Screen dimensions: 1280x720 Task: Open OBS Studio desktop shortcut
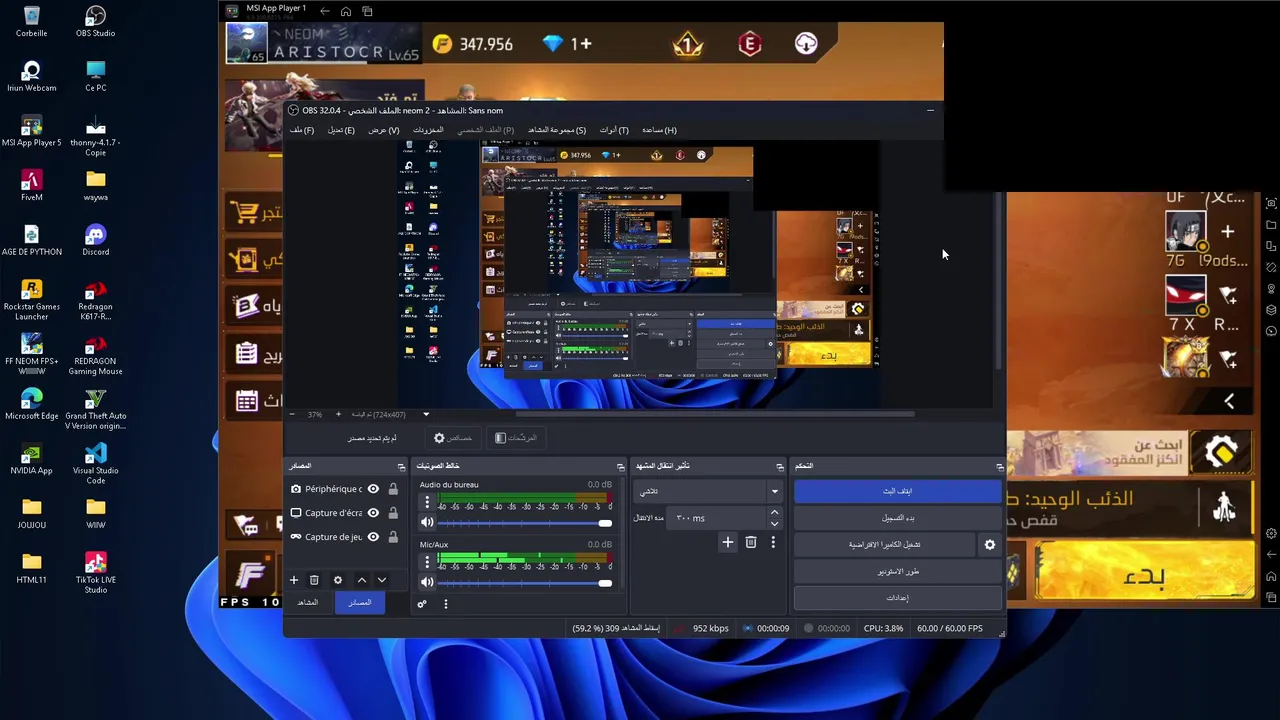(x=96, y=21)
